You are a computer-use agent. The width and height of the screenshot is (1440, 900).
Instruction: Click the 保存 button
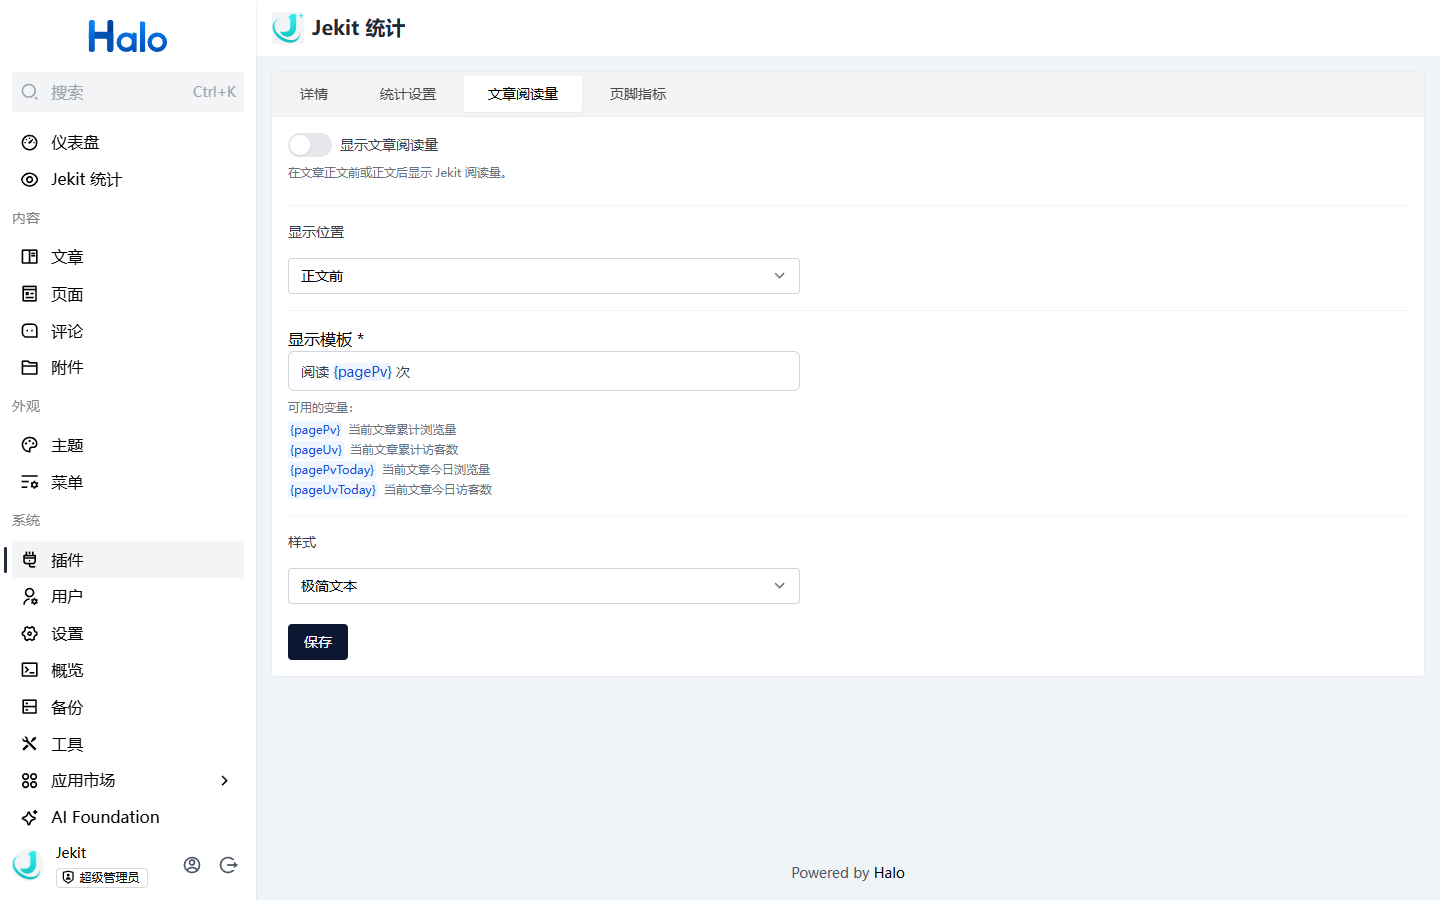[x=318, y=642]
